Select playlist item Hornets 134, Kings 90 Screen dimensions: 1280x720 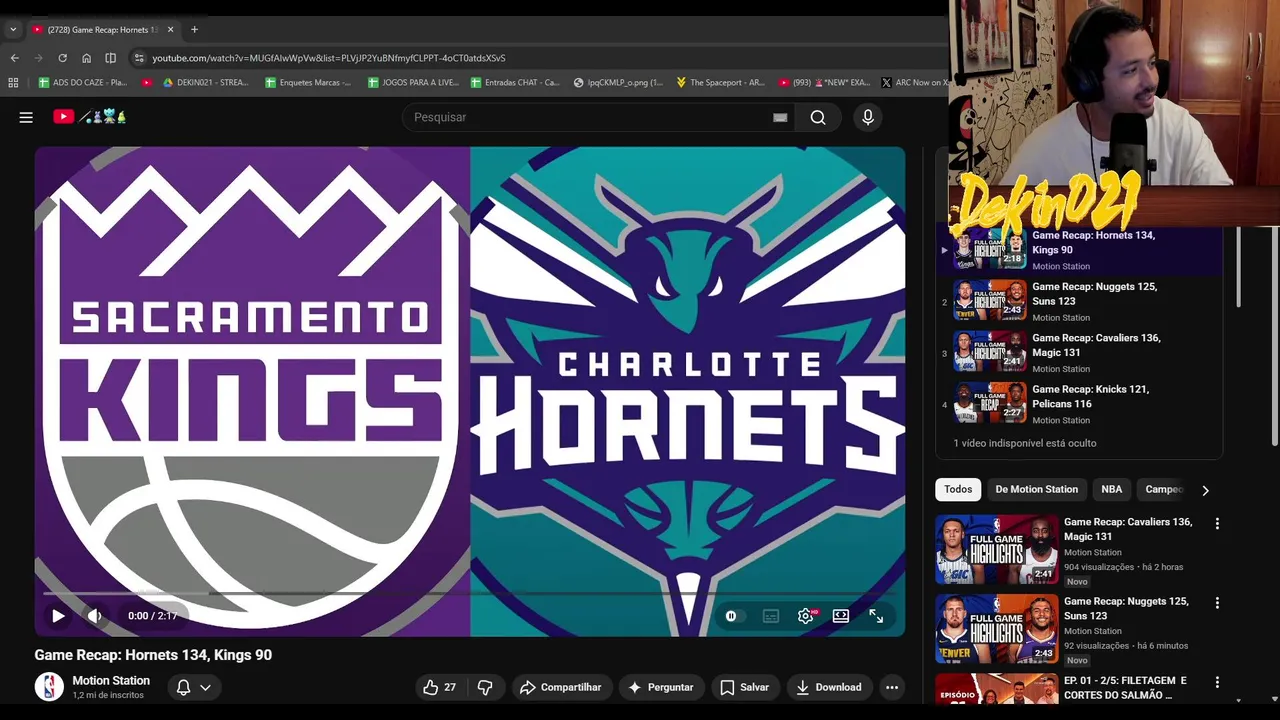point(1078,250)
